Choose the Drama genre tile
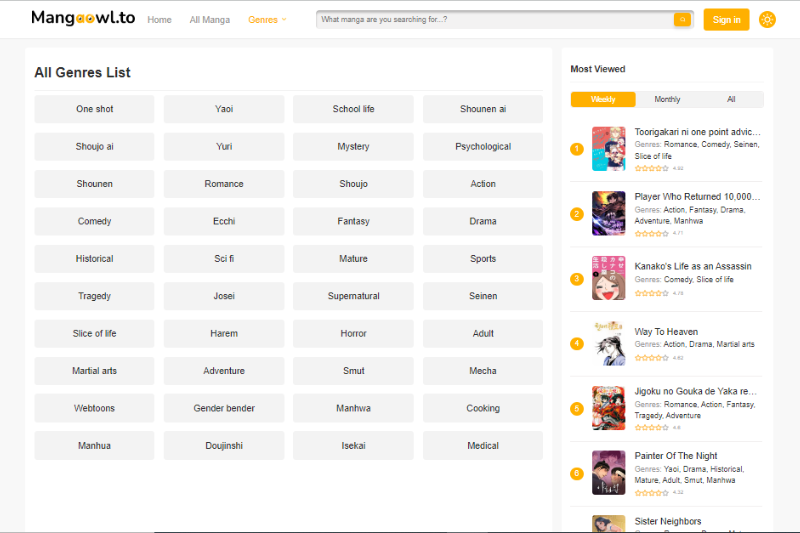Screen dimensions: 800x533 point(483,221)
